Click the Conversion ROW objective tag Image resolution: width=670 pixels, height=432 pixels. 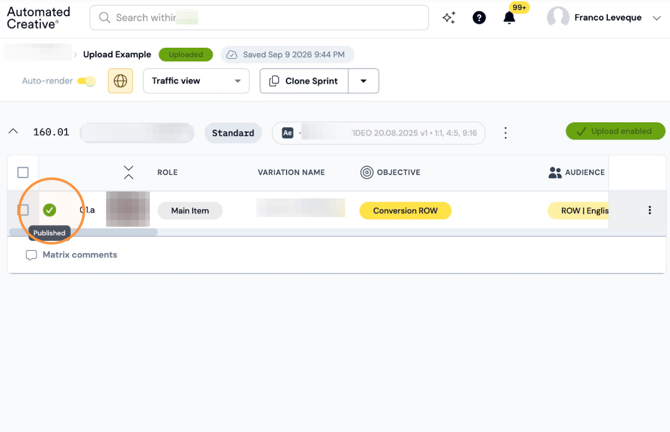[405, 211]
